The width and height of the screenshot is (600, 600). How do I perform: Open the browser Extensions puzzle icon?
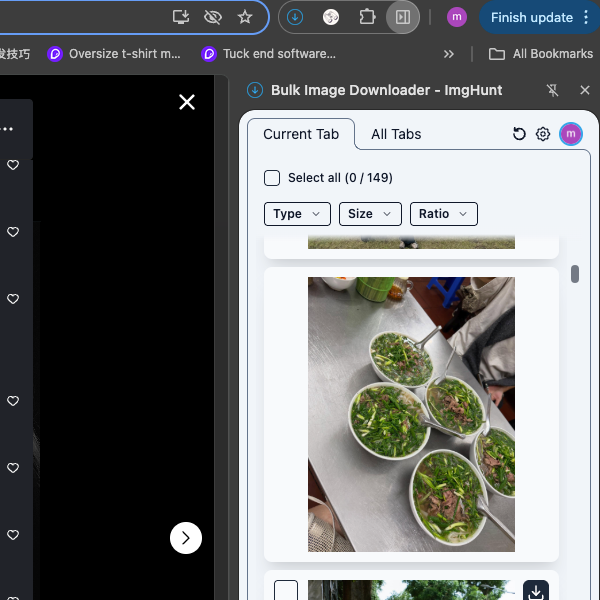(x=367, y=17)
